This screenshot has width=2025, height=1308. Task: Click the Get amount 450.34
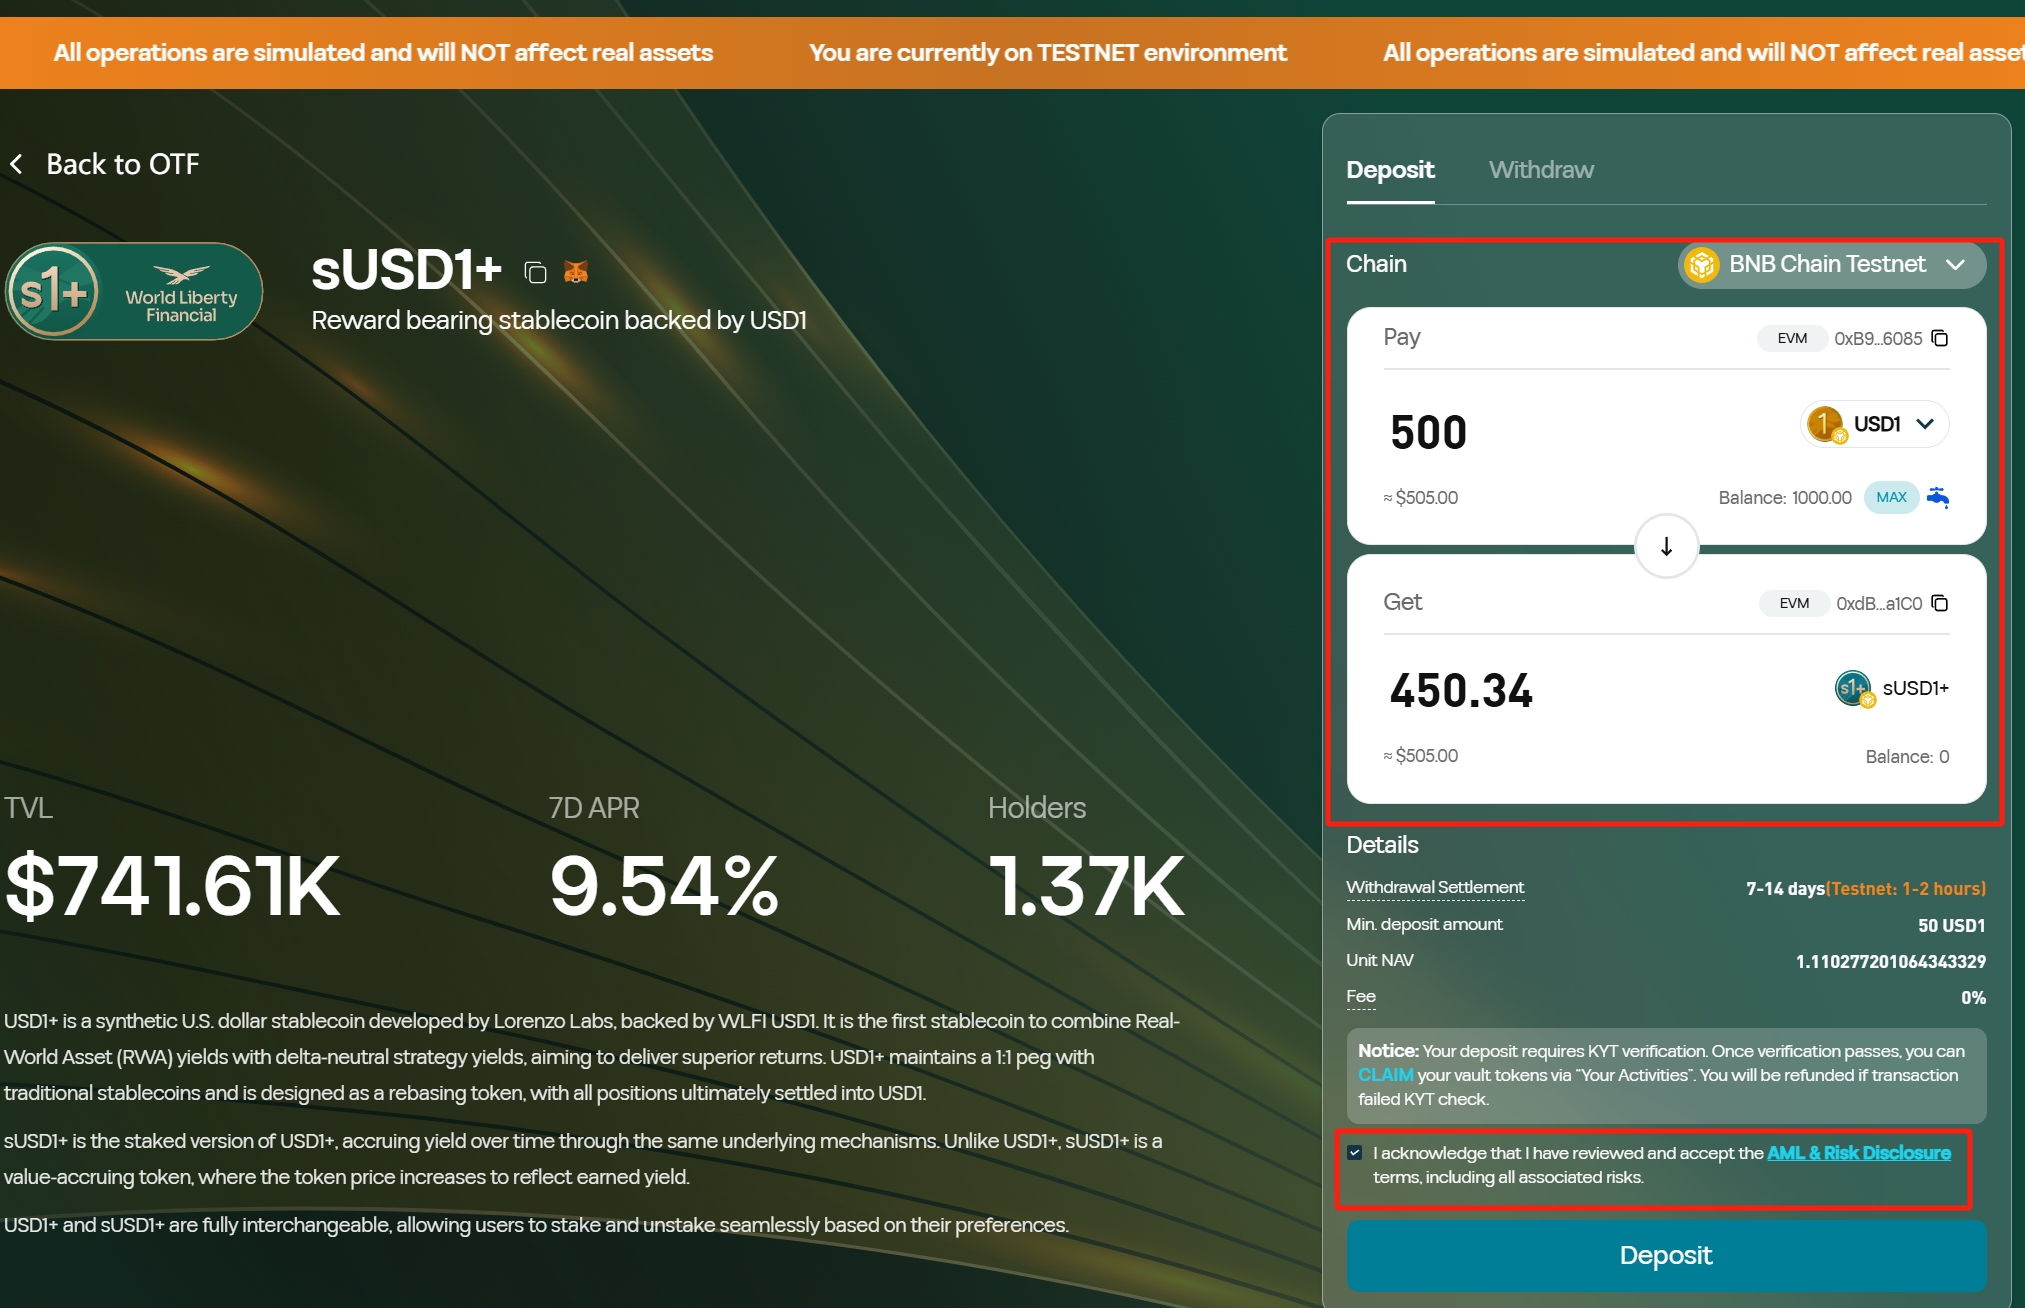point(1461,690)
